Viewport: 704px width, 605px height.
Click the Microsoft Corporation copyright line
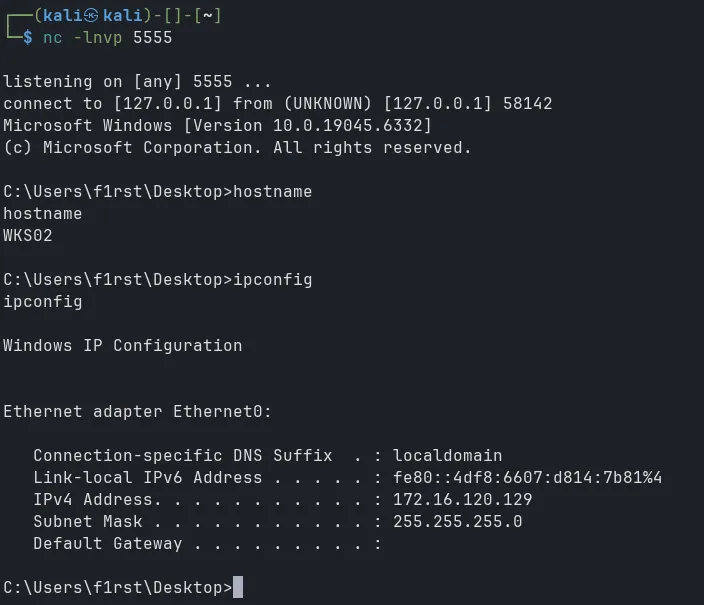point(237,148)
